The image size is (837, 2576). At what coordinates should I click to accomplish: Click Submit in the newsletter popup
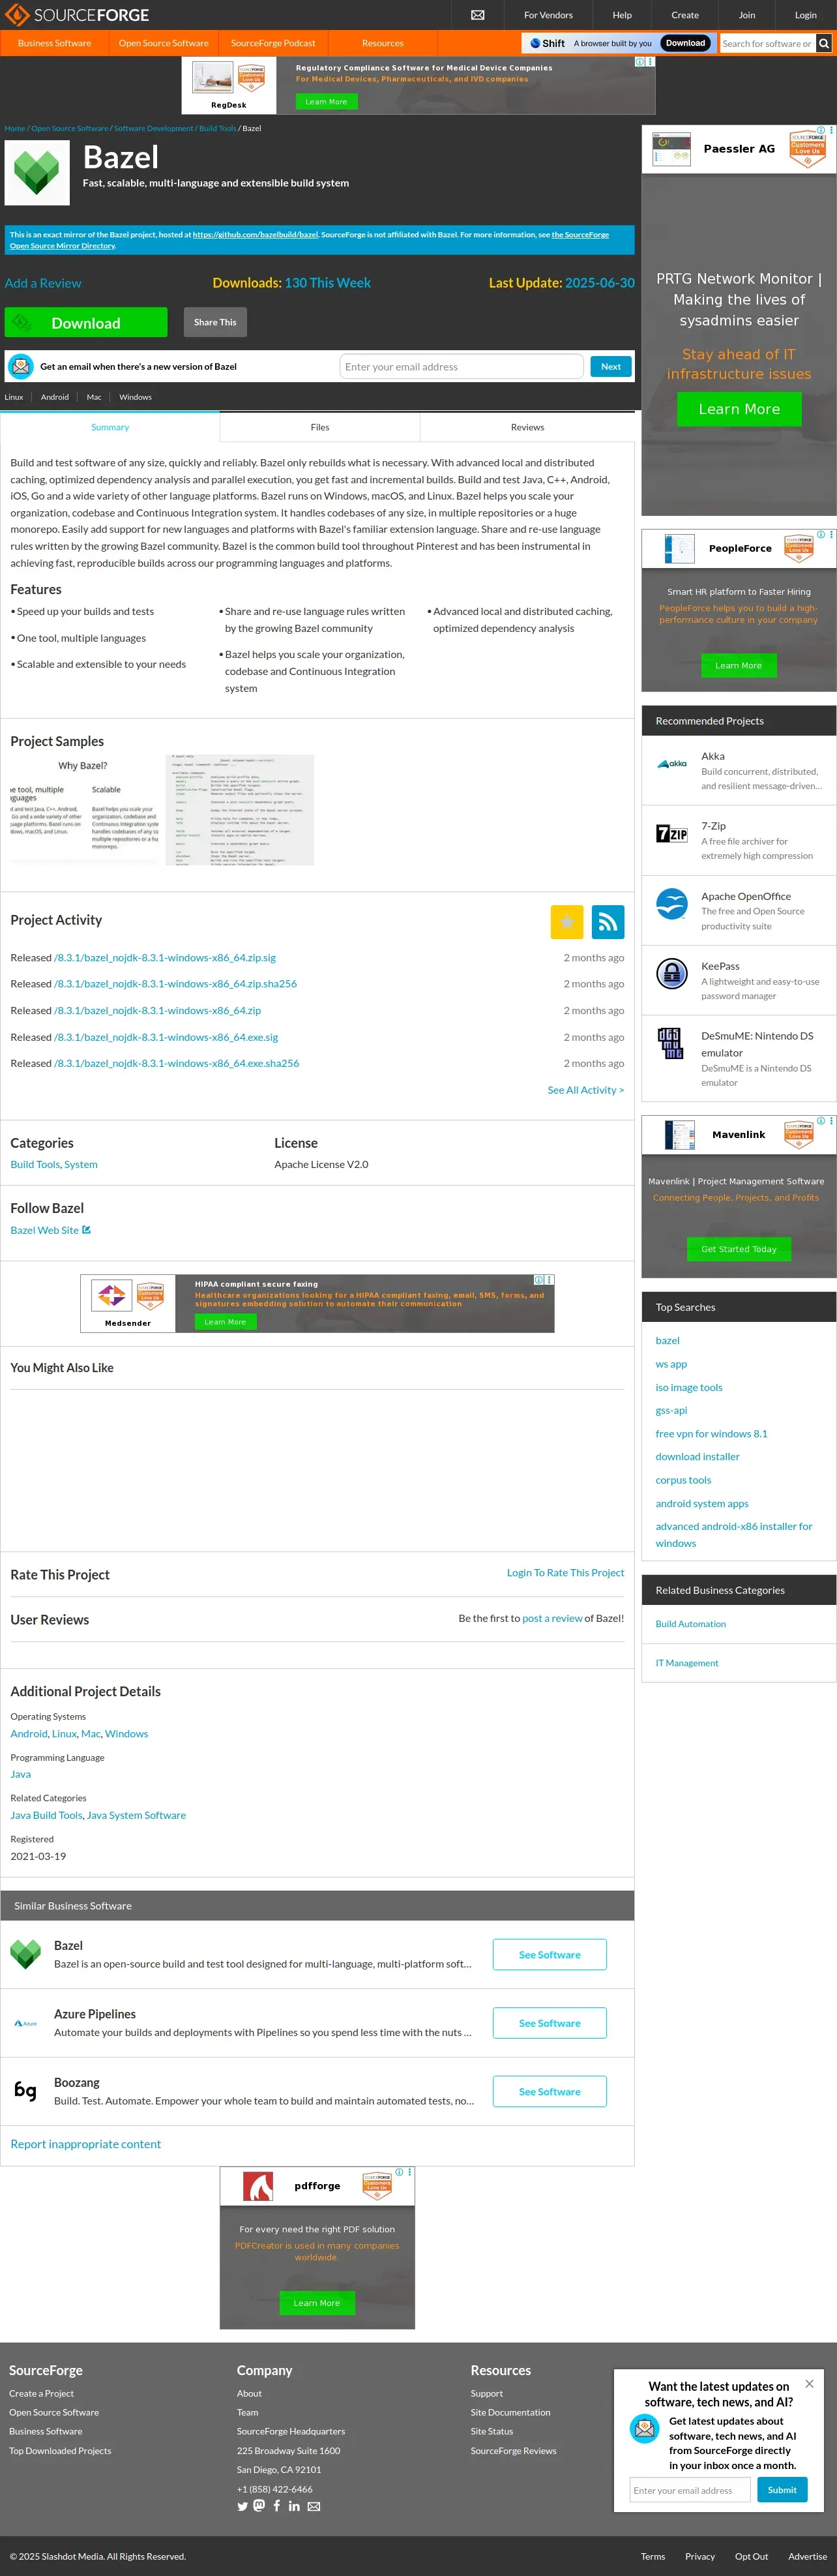click(x=782, y=2490)
